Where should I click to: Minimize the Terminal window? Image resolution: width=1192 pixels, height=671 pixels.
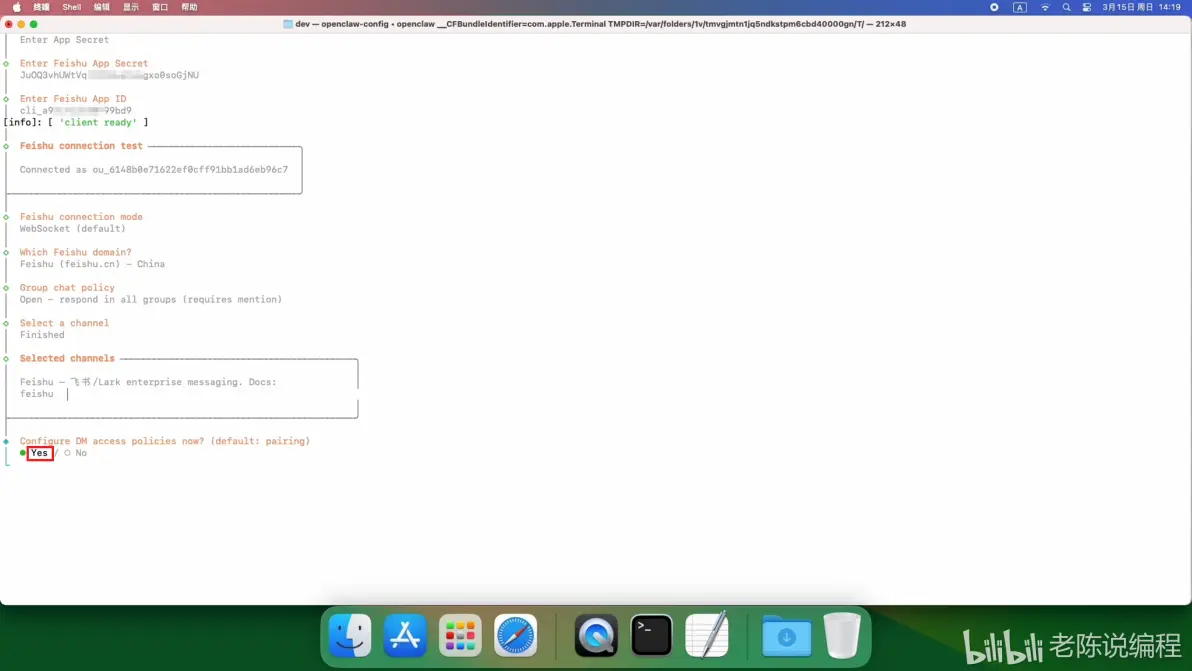click(x=21, y=24)
